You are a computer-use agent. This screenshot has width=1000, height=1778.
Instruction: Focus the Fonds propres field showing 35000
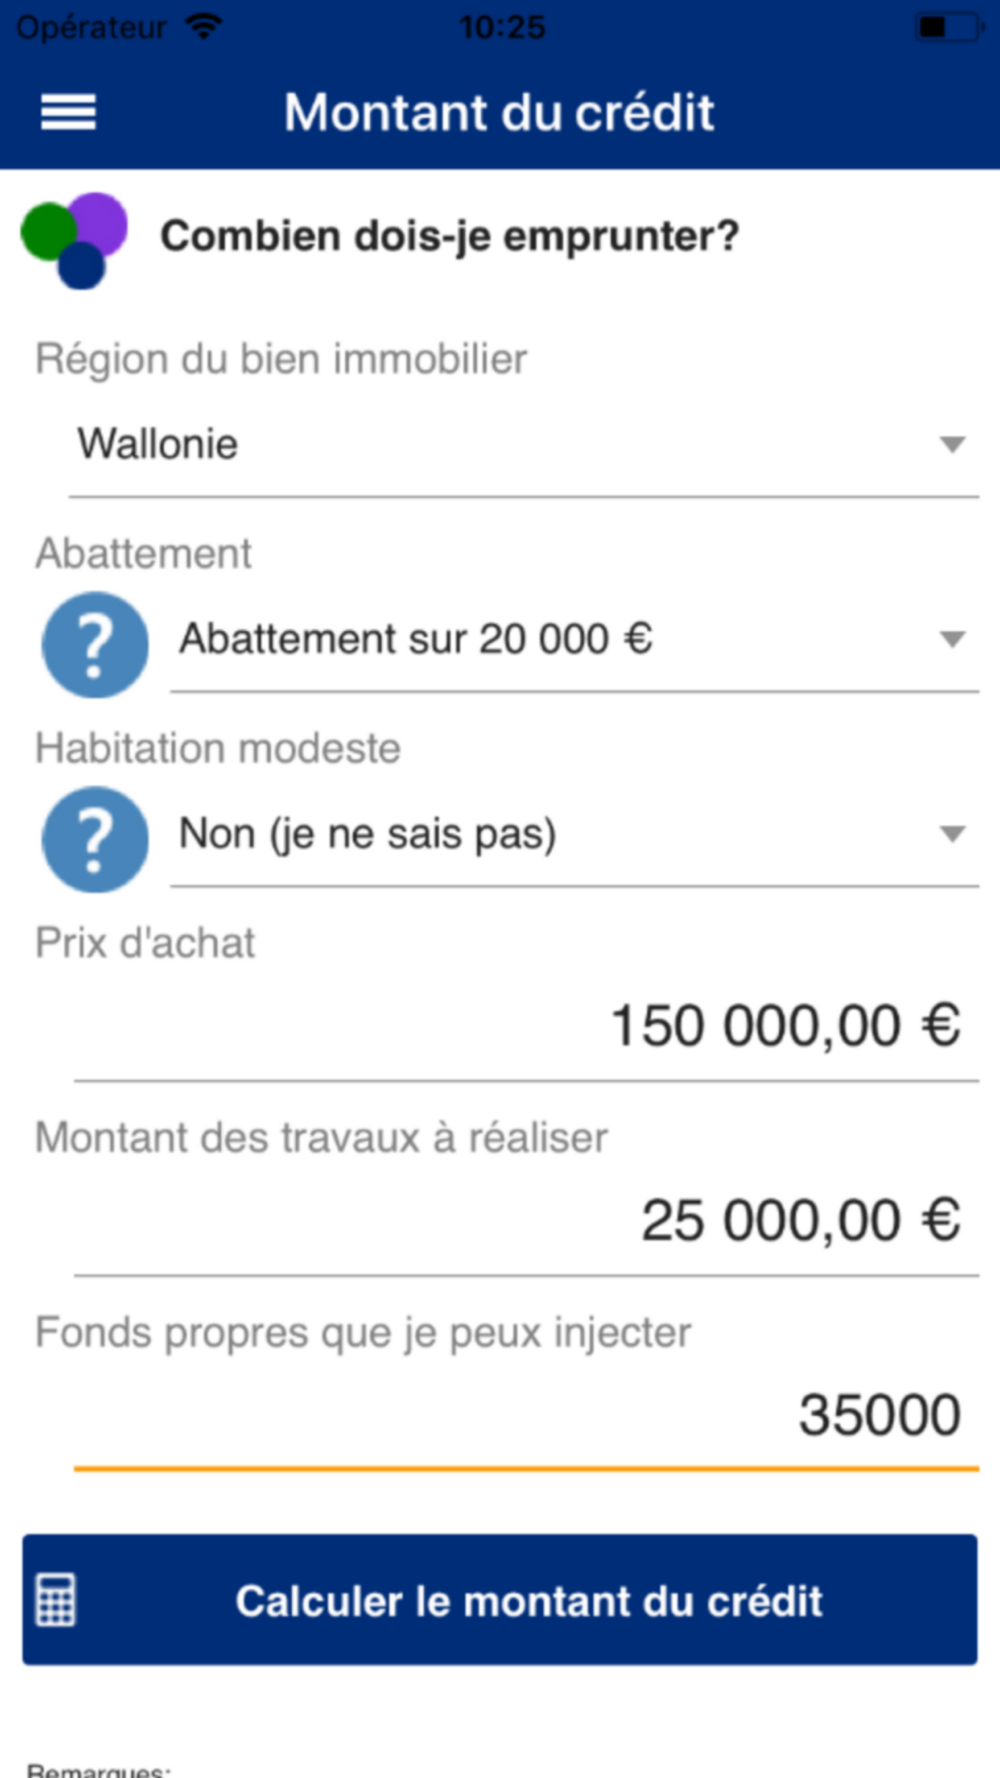tap(526, 1417)
